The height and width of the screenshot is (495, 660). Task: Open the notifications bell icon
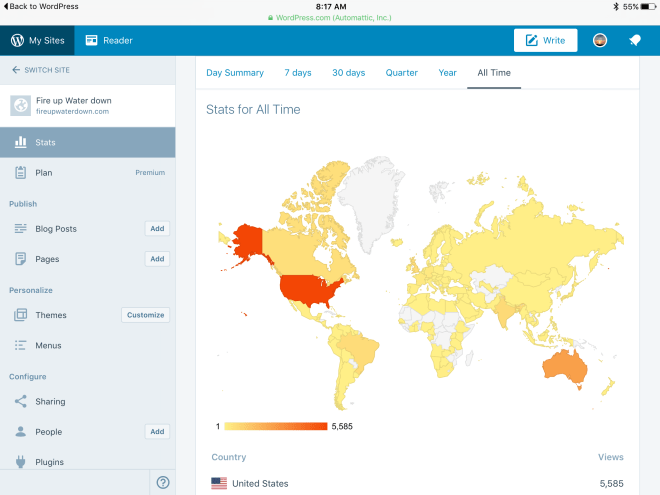click(635, 40)
